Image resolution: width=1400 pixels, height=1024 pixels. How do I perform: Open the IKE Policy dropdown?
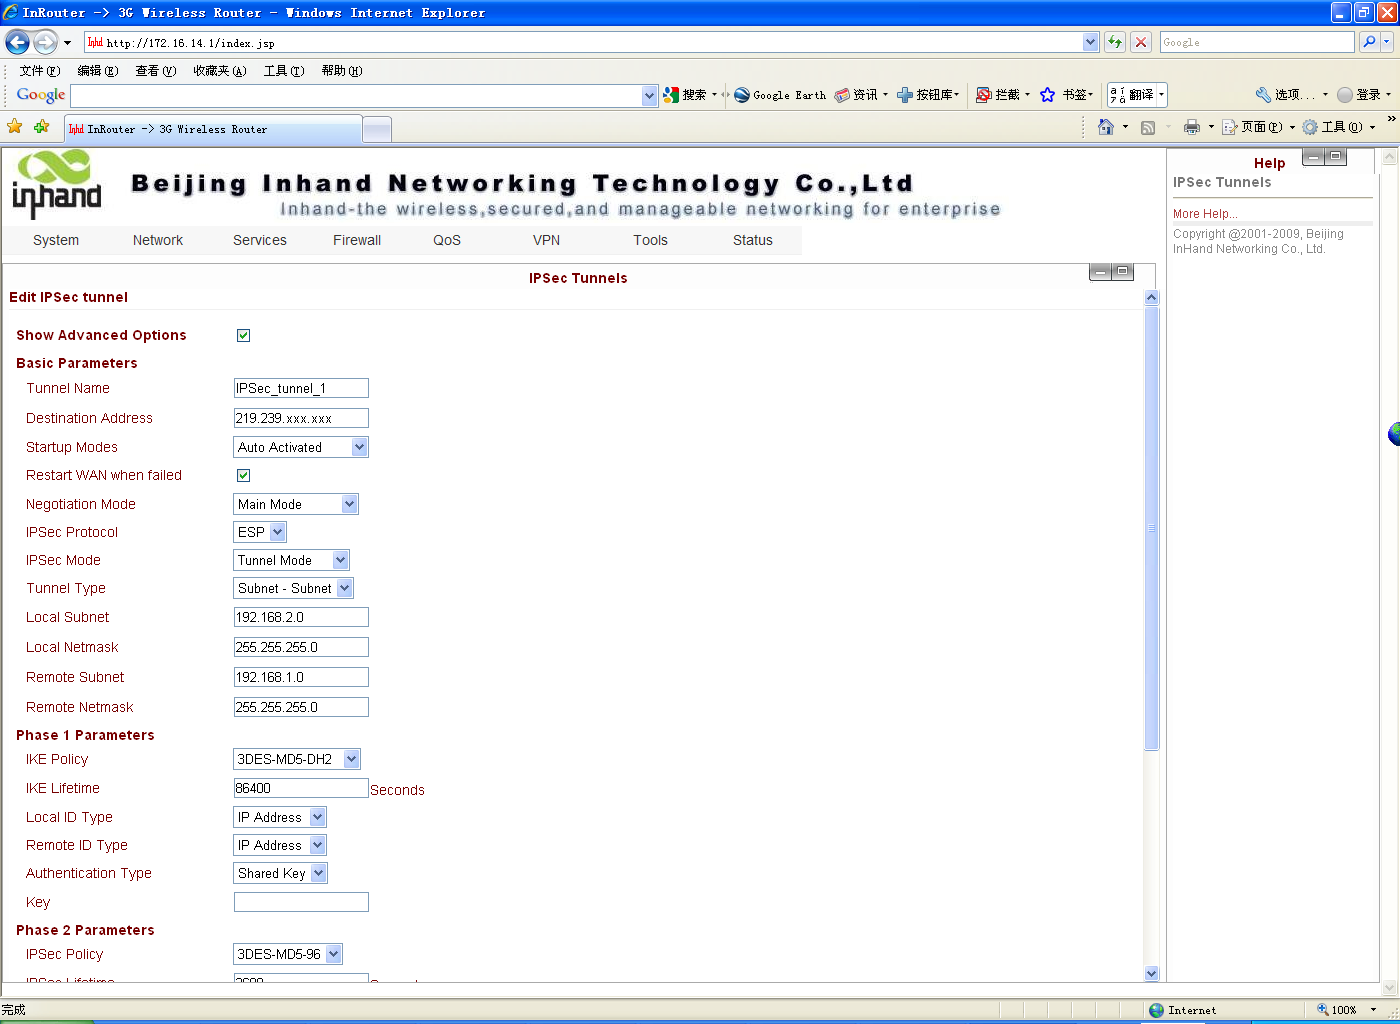coord(351,759)
